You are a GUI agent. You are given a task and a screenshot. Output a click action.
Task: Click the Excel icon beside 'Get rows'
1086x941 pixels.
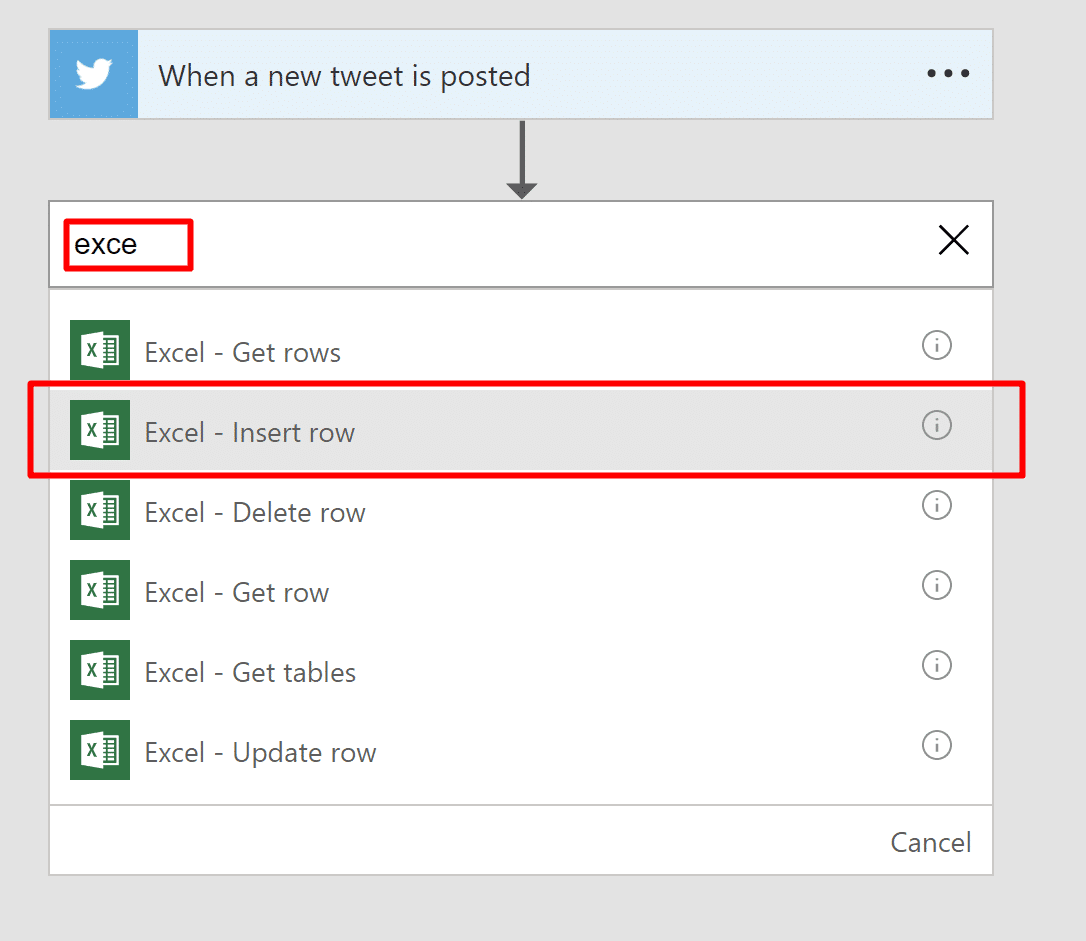tap(100, 350)
